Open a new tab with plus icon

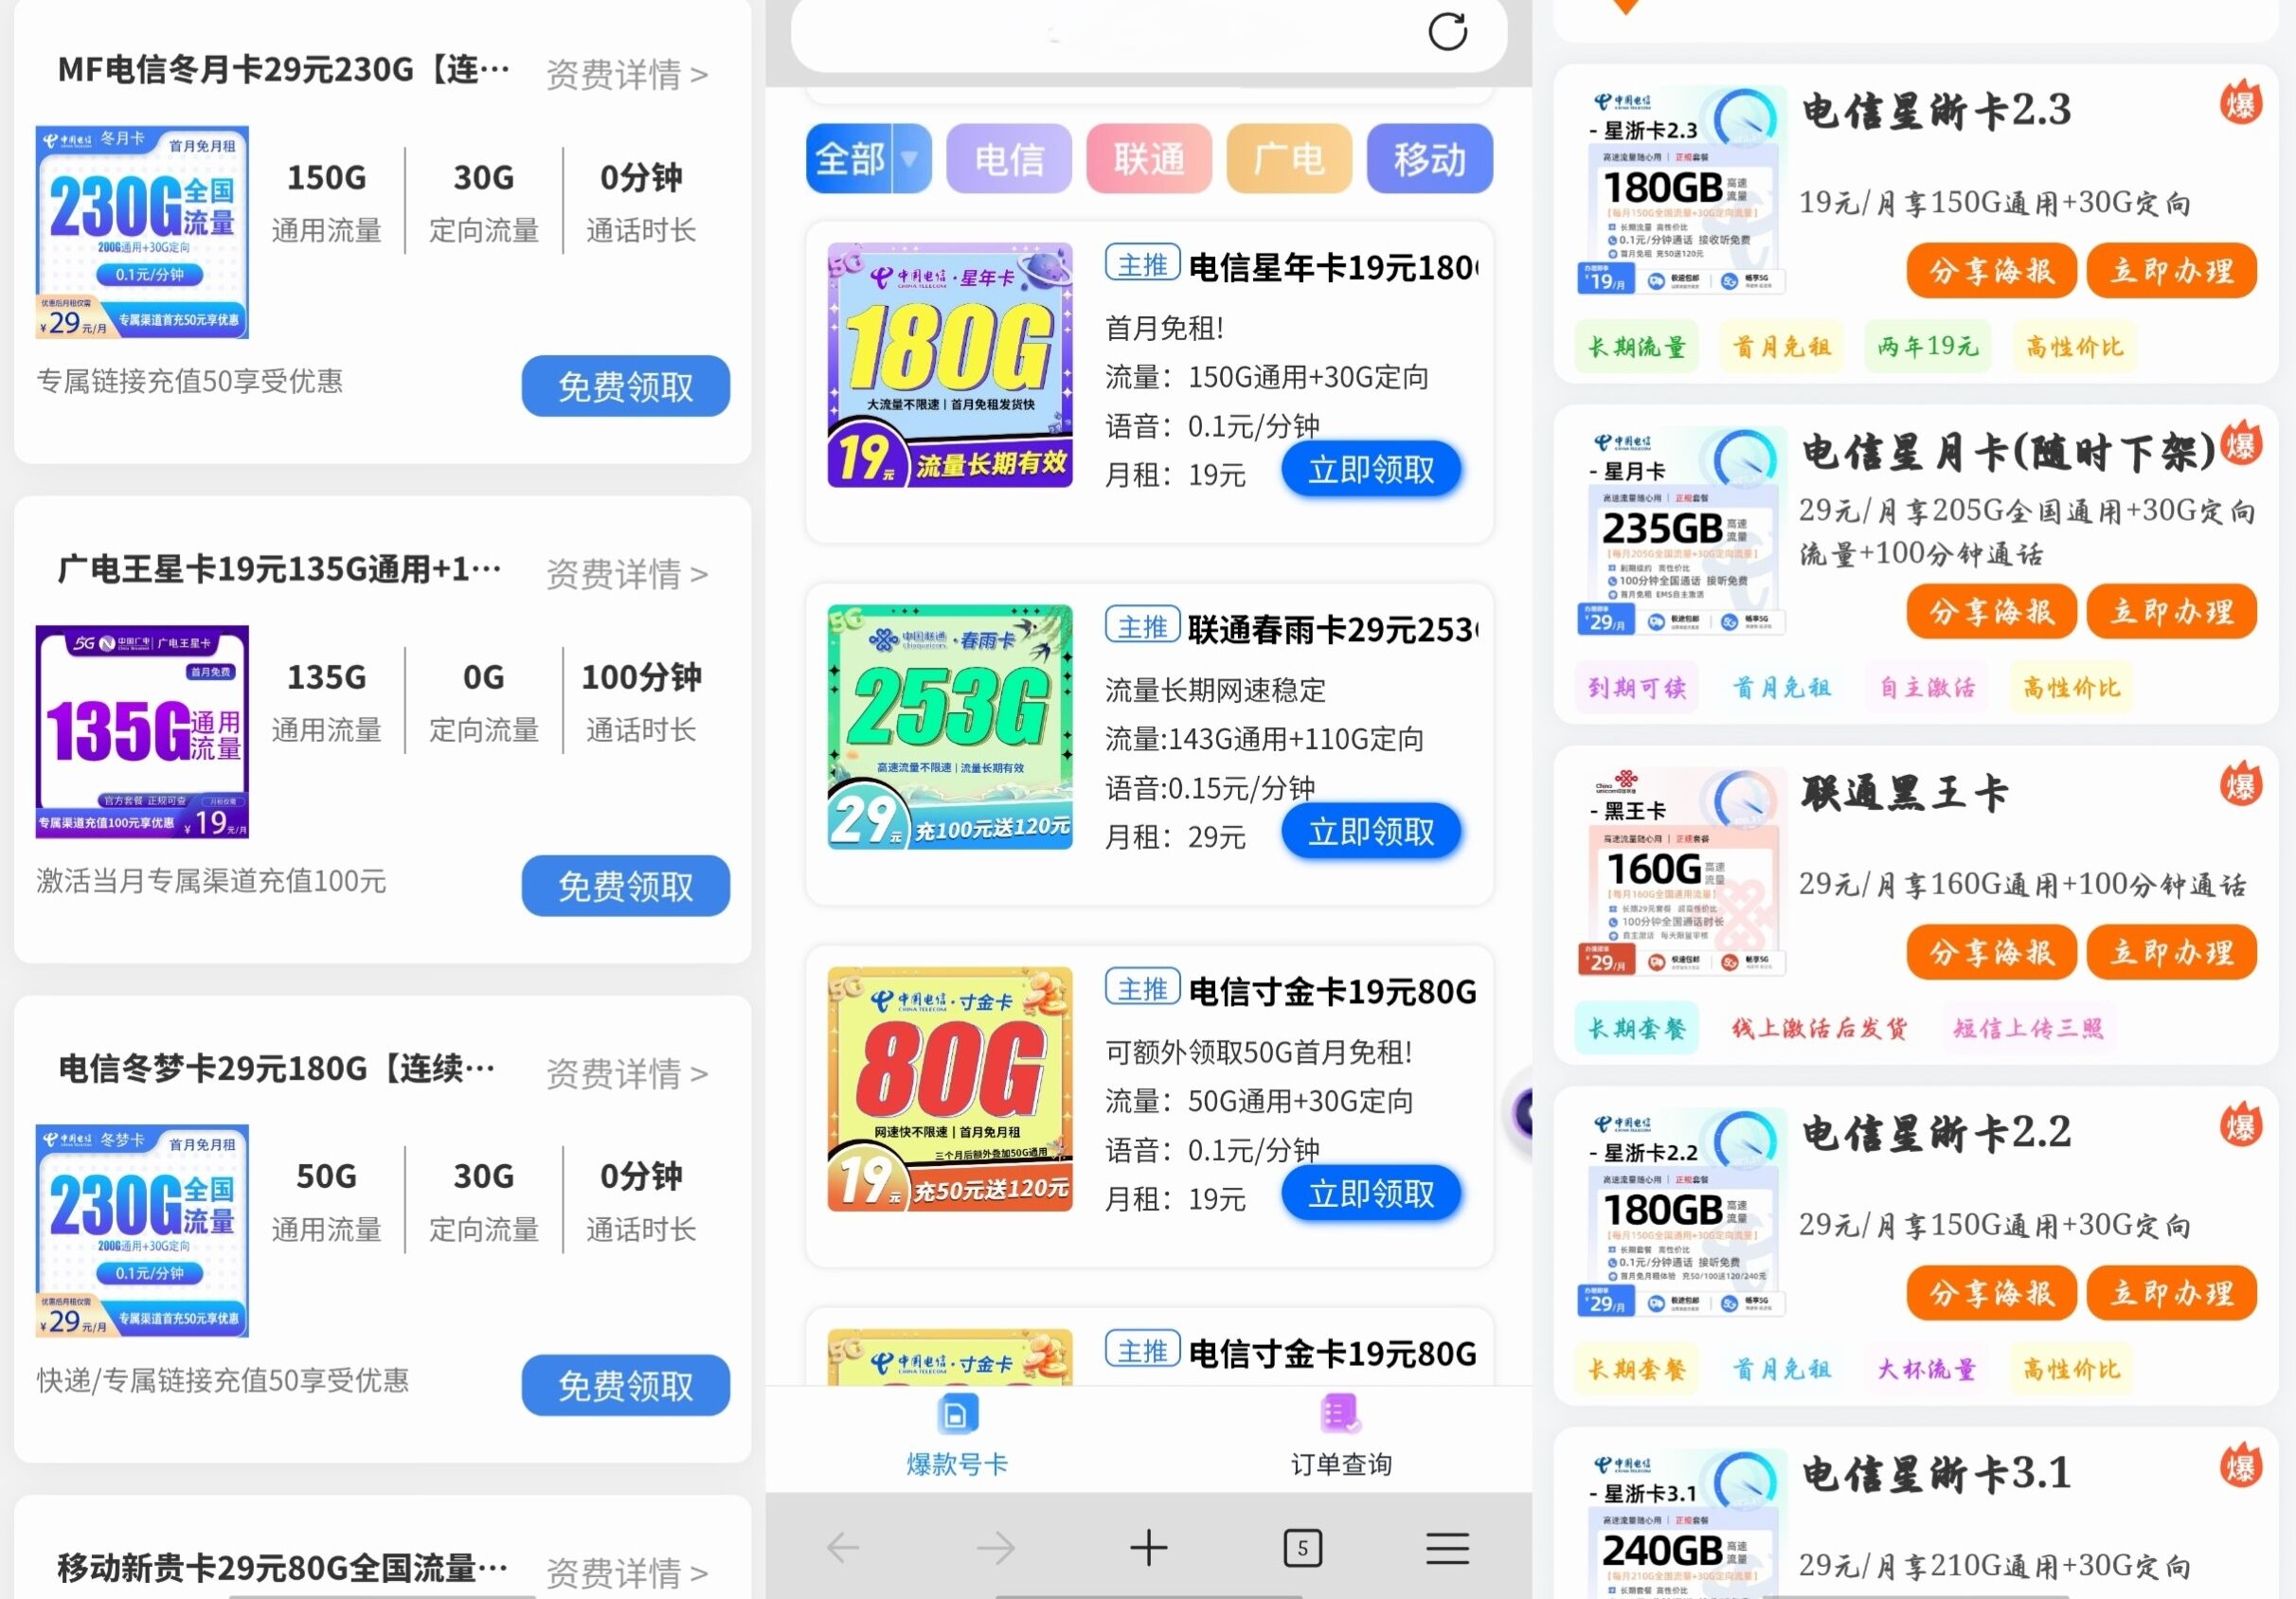[1148, 1547]
